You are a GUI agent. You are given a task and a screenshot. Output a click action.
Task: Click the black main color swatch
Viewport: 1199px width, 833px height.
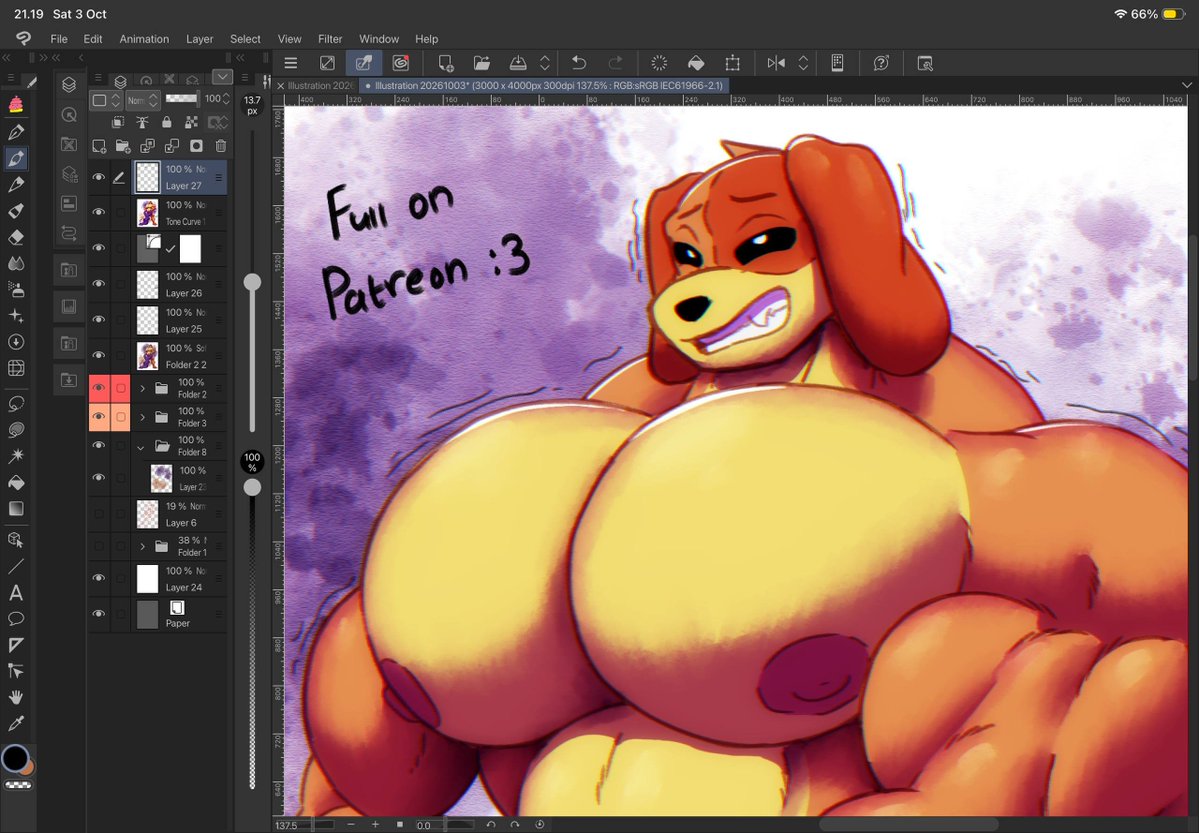[14, 758]
